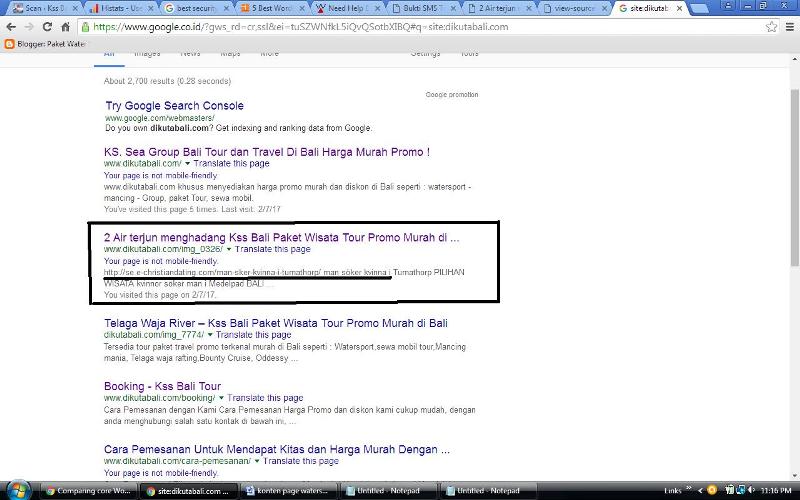The width and height of the screenshot is (800, 500).
Task: Open the home page icon
Action: 65,27
